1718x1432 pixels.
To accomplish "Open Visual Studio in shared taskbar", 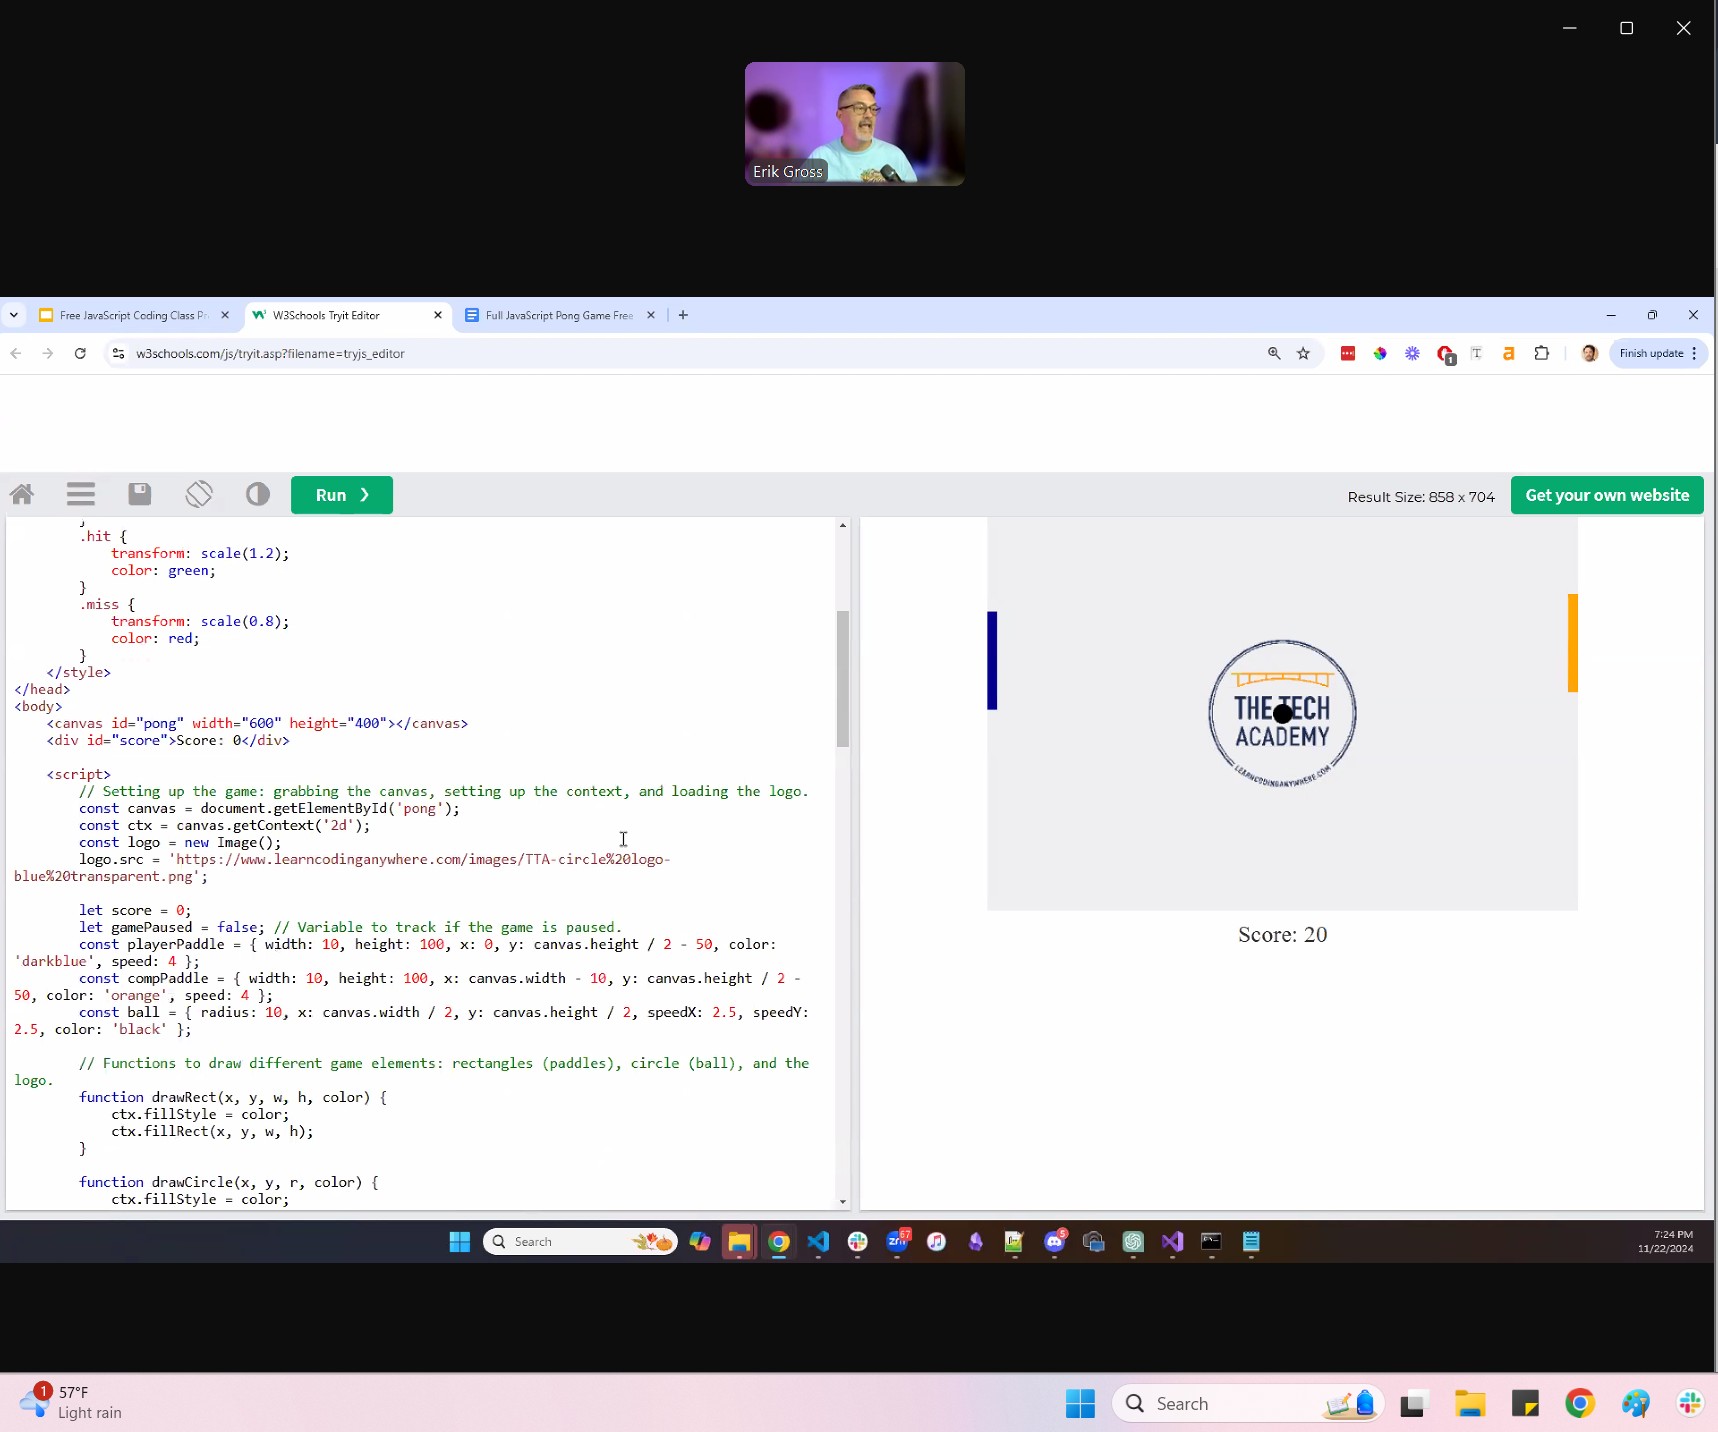I will pos(1172,1242).
